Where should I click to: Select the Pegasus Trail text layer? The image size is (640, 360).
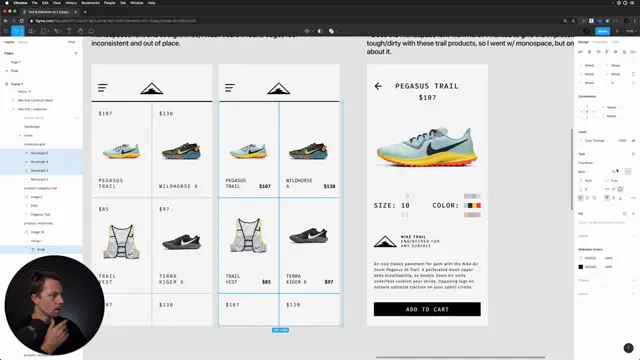click(x=41, y=214)
